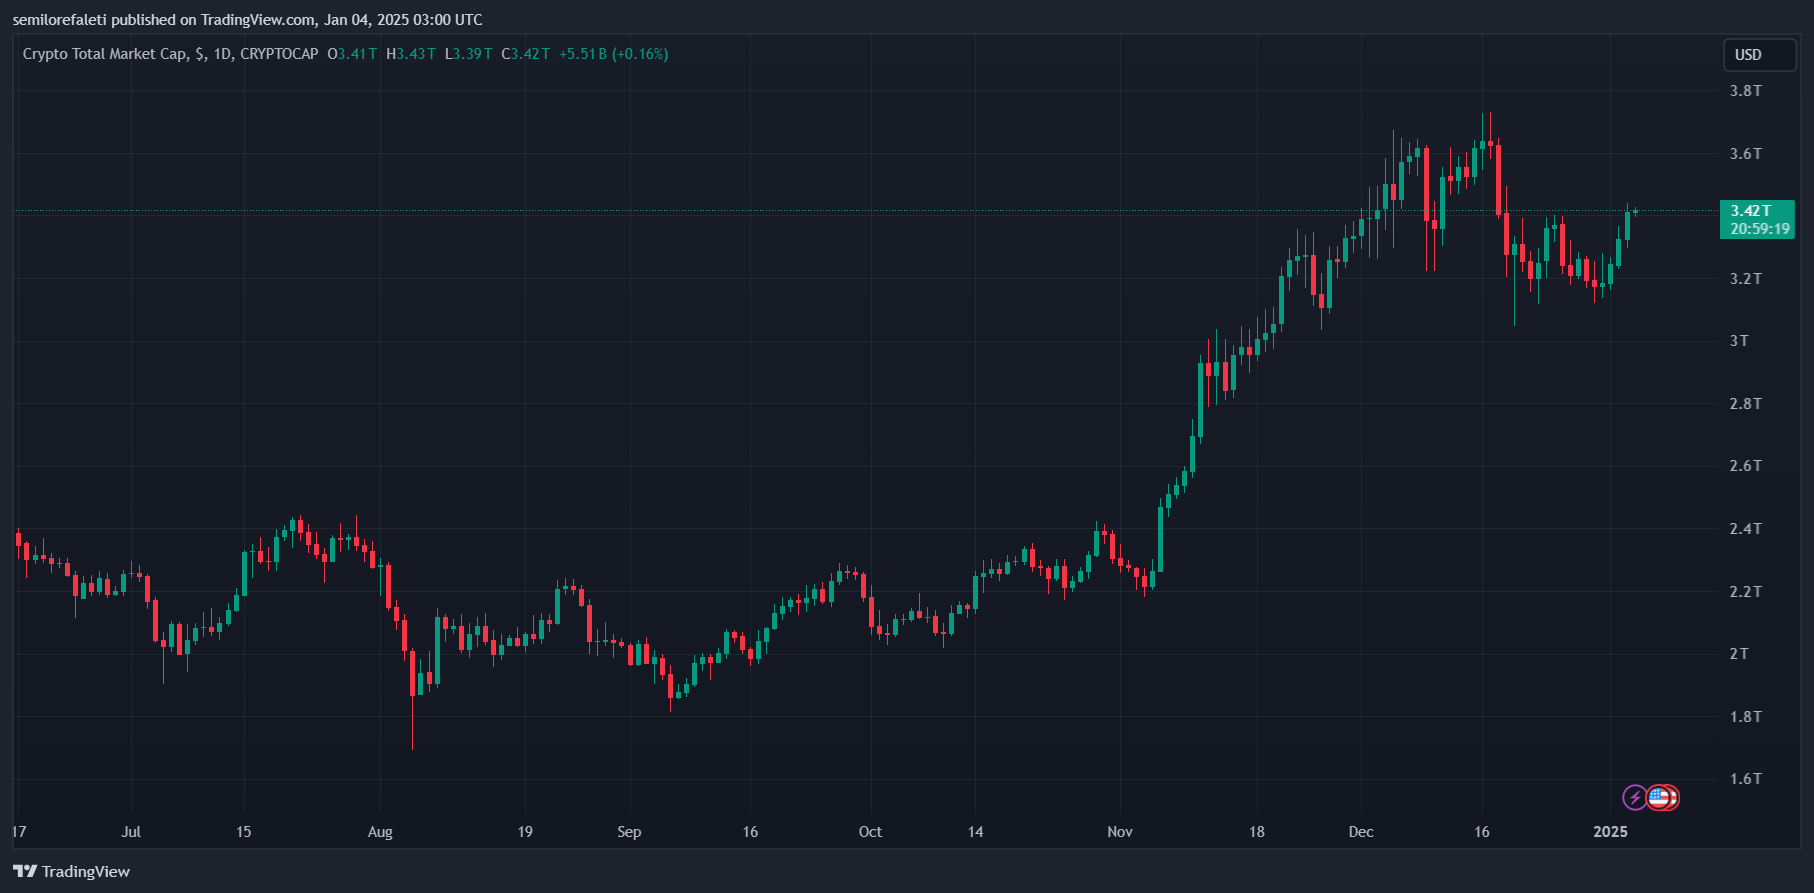
Task: Click the 19 date label after Aug
Action: (525, 832)
